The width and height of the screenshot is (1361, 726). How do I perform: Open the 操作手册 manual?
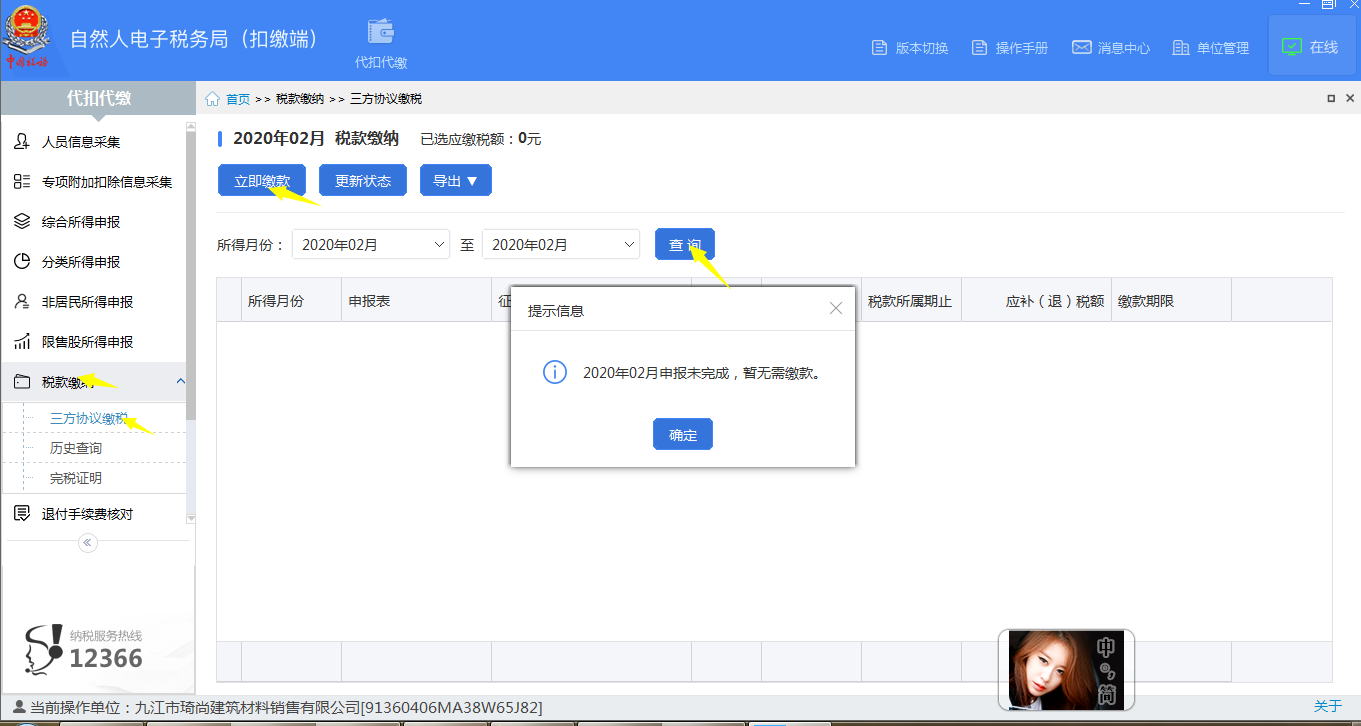click(x=1009, y=47)
